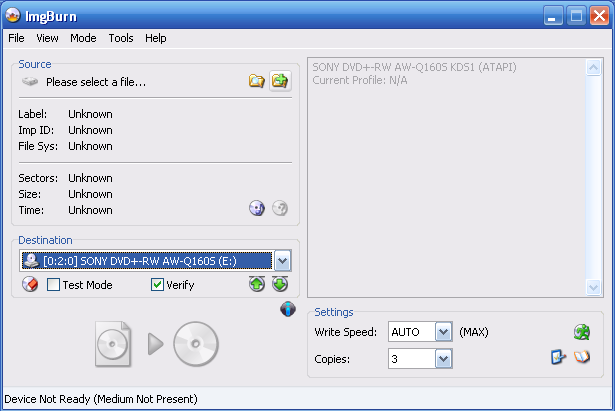Enable the Test Mode checkbox
This screenshot has height=411, width=615.
tap(53, 284)
